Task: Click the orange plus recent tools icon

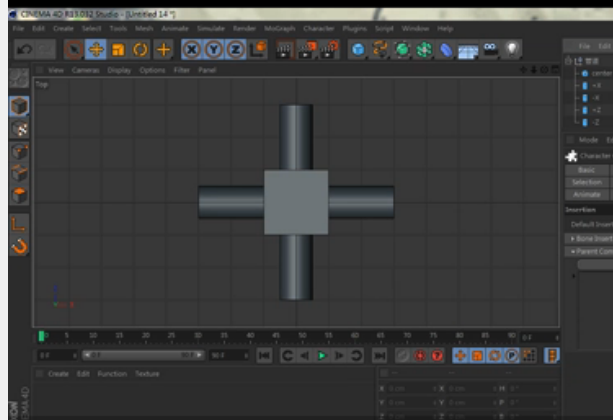Action: tap(163, 50)
